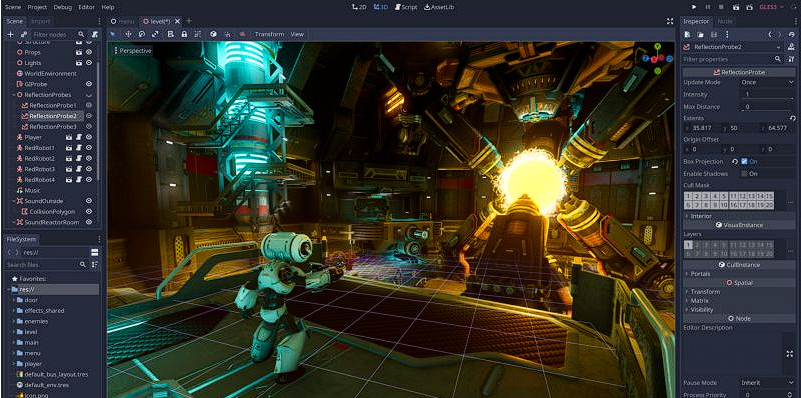The image size is (801, 398).
Task: Toggle the Enable Shadows checkbox
Action: 744,174
